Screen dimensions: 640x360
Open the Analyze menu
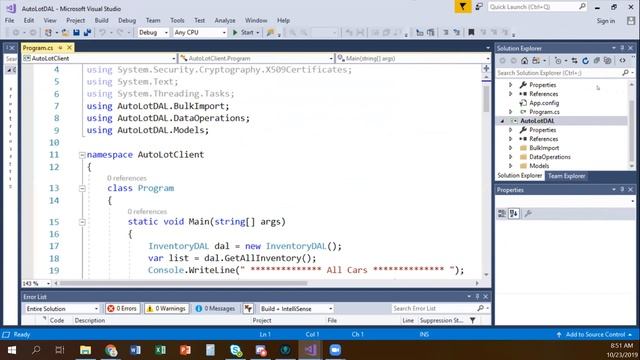tap(225, 20)
